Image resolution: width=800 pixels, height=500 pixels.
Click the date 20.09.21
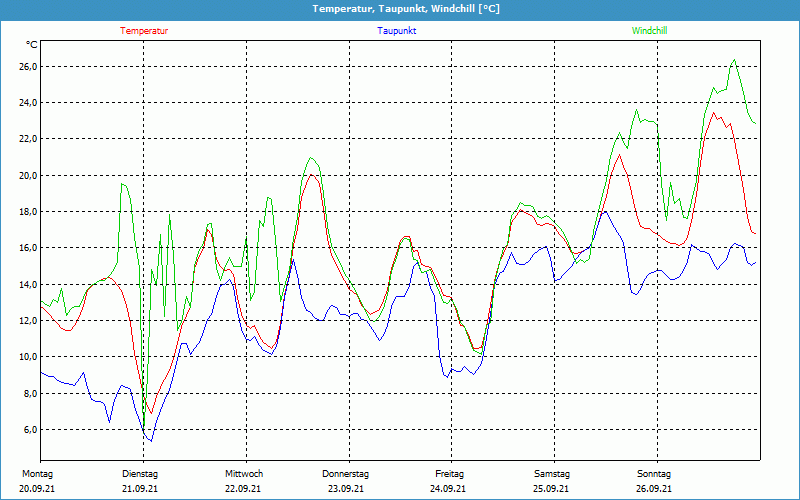[x=37, y=489]
